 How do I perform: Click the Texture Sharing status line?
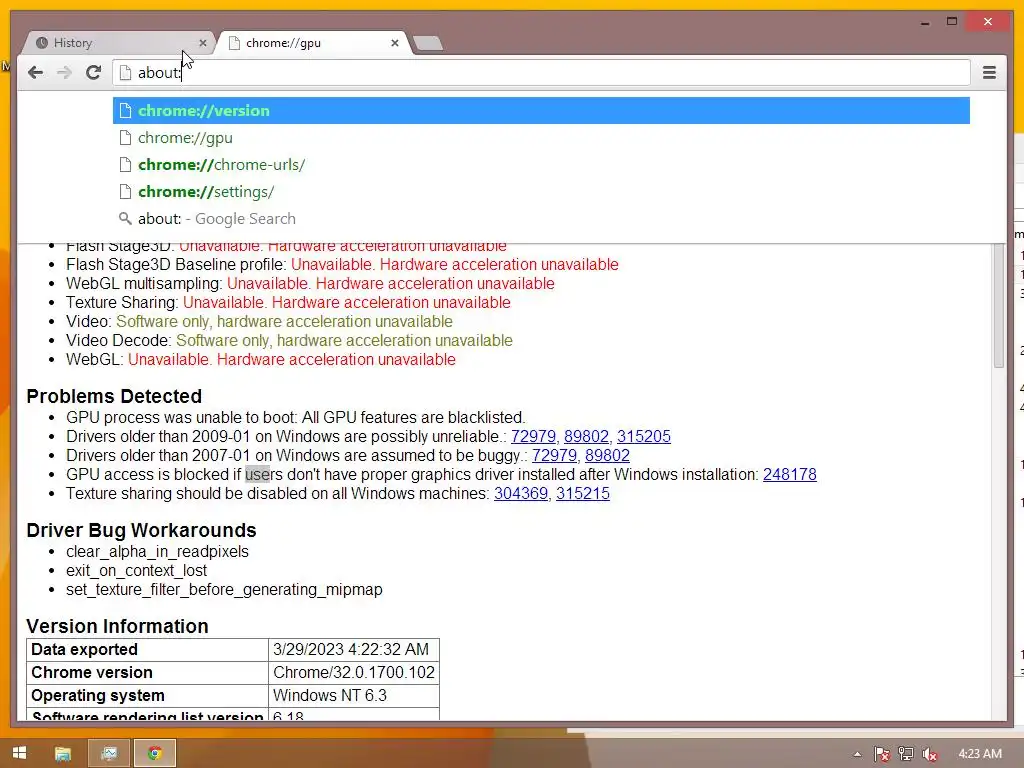tap(288, 302)
